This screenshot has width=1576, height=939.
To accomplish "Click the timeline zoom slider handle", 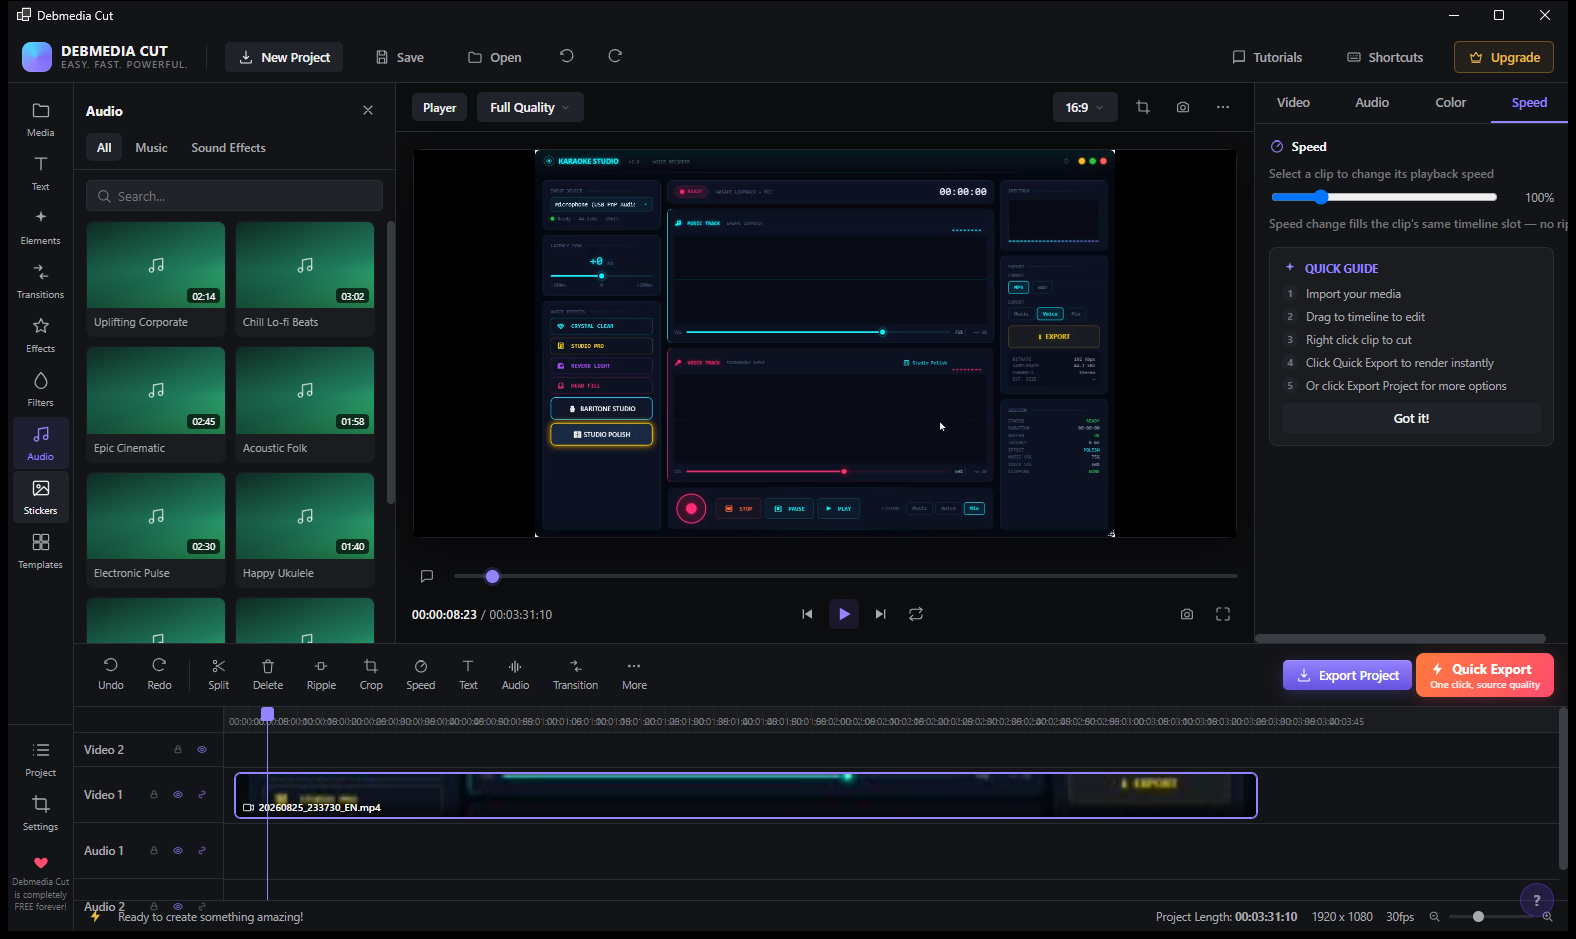I will [x=1478, y=917].
